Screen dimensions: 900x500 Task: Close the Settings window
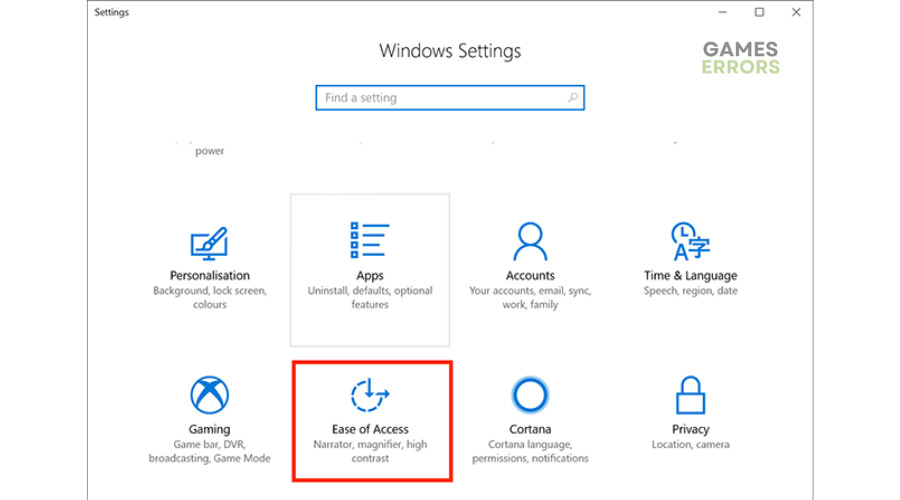796,12
